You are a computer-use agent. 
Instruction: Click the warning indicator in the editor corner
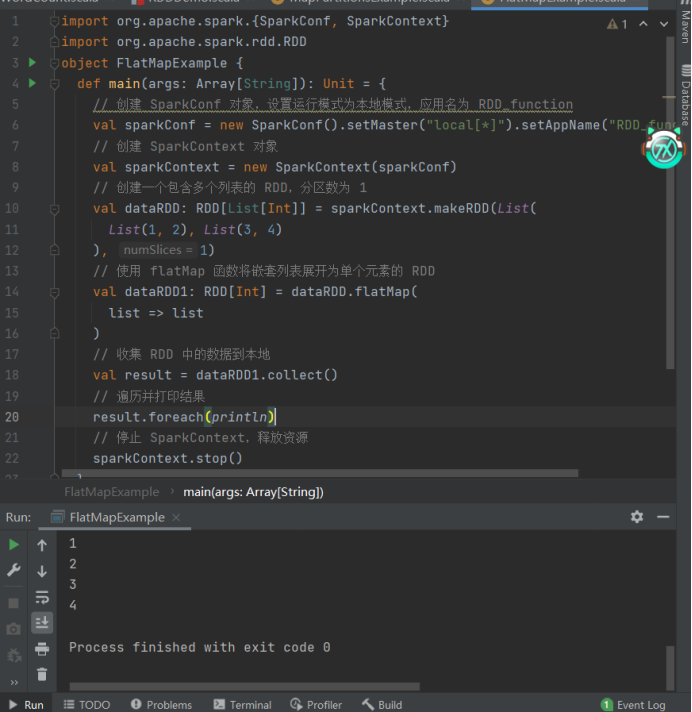[617, 24]
